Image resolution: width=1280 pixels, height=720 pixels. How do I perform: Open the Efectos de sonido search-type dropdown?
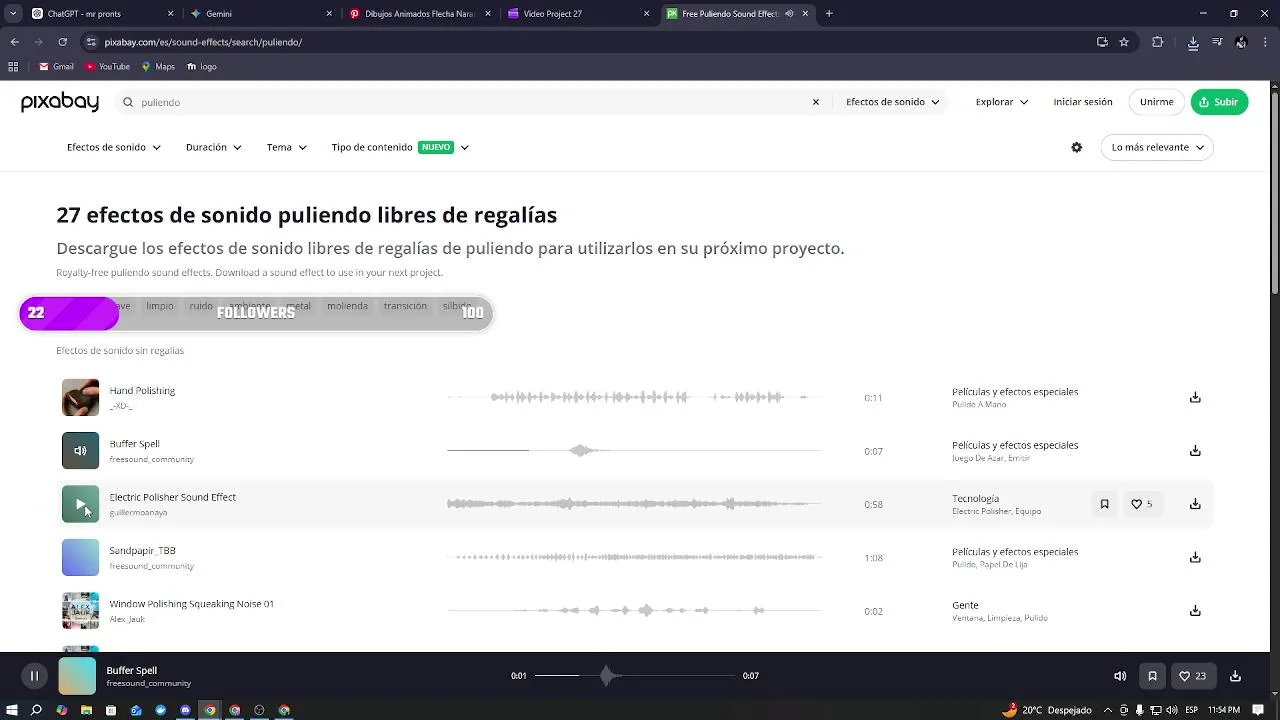893,102
